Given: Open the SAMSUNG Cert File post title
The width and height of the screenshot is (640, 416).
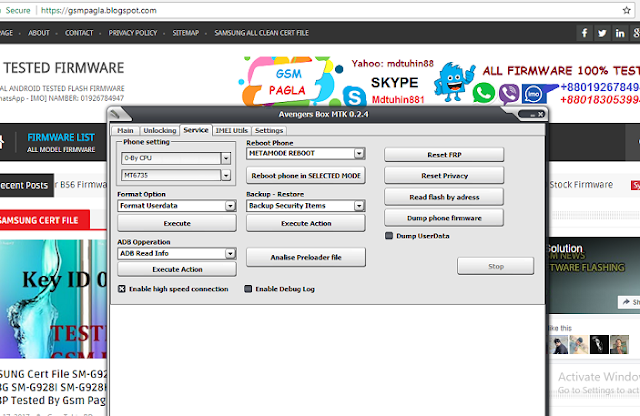Looking at the screenshot, I should (x=53, y=387).
